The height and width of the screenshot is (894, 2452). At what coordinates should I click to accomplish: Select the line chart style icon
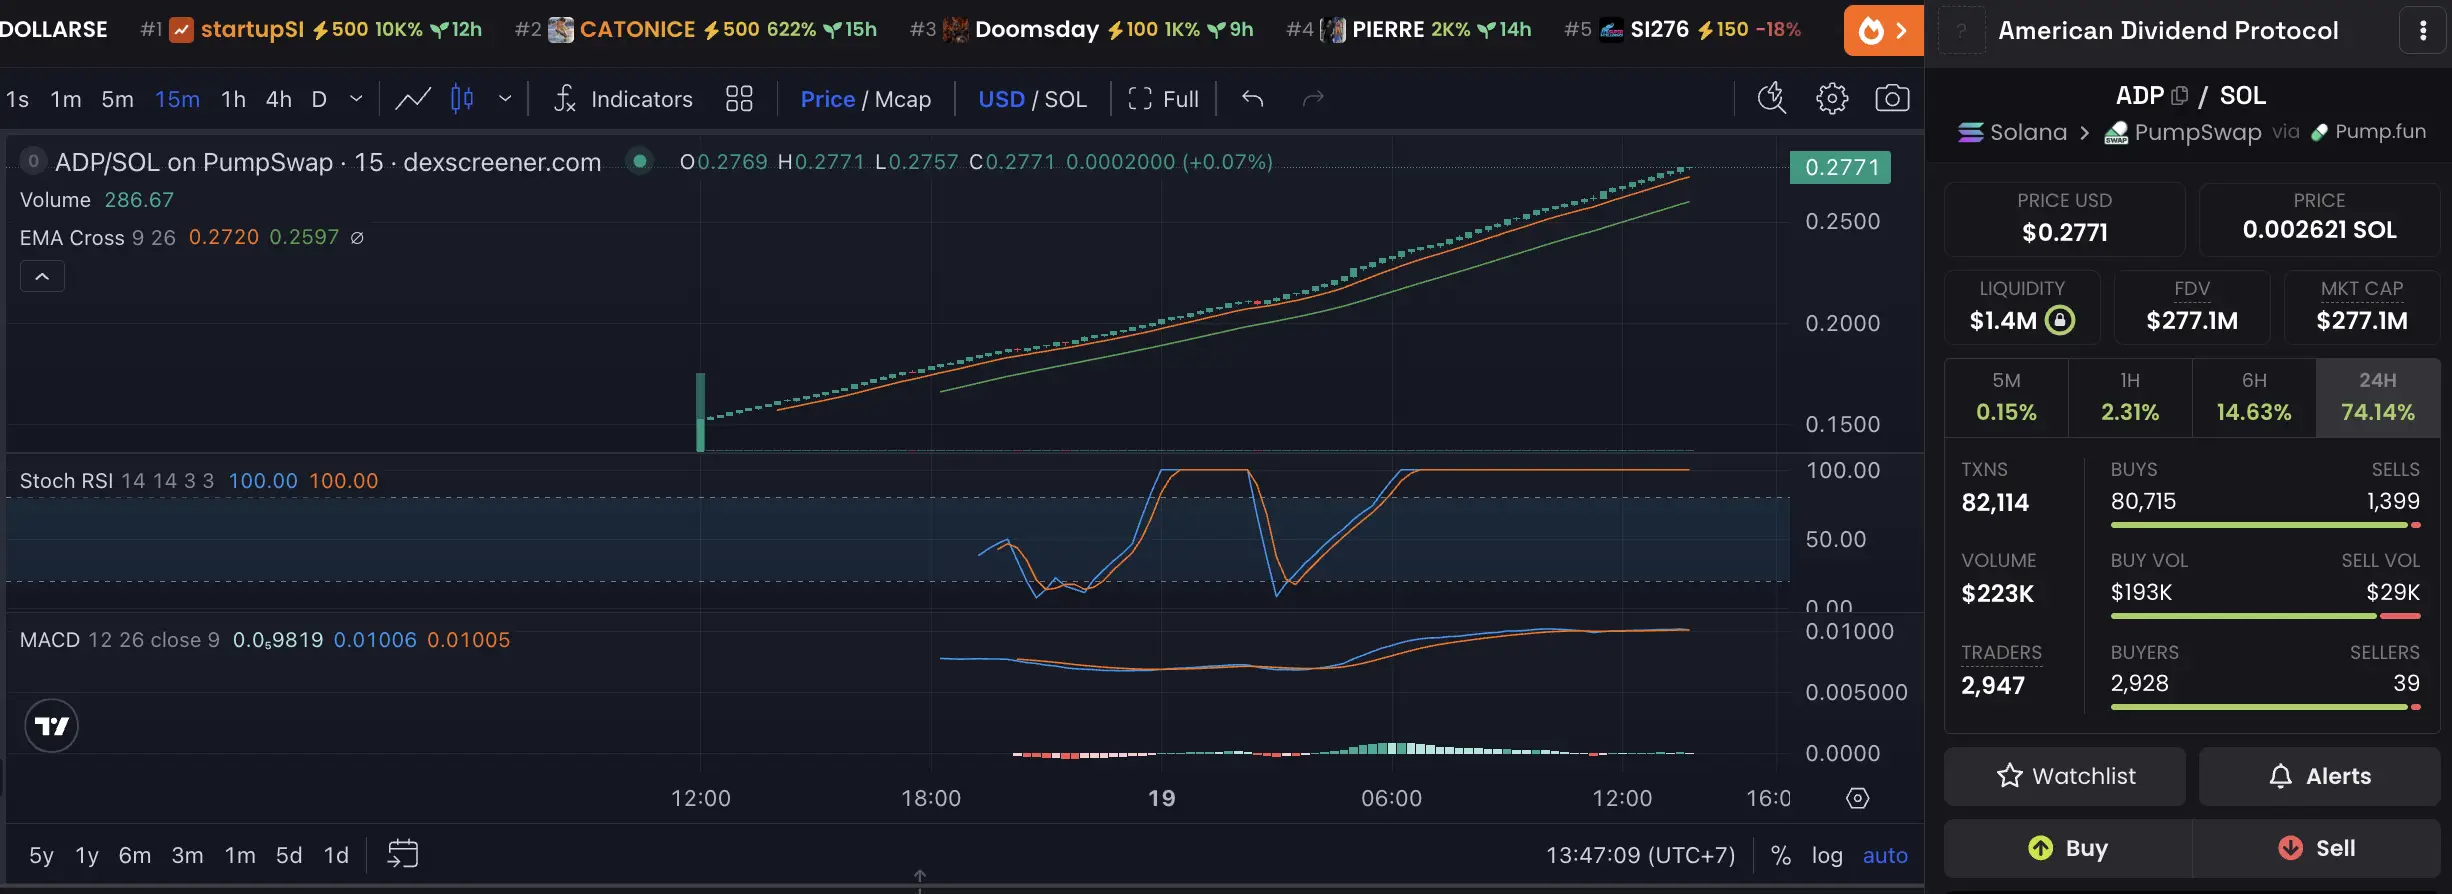click(413, 99)
